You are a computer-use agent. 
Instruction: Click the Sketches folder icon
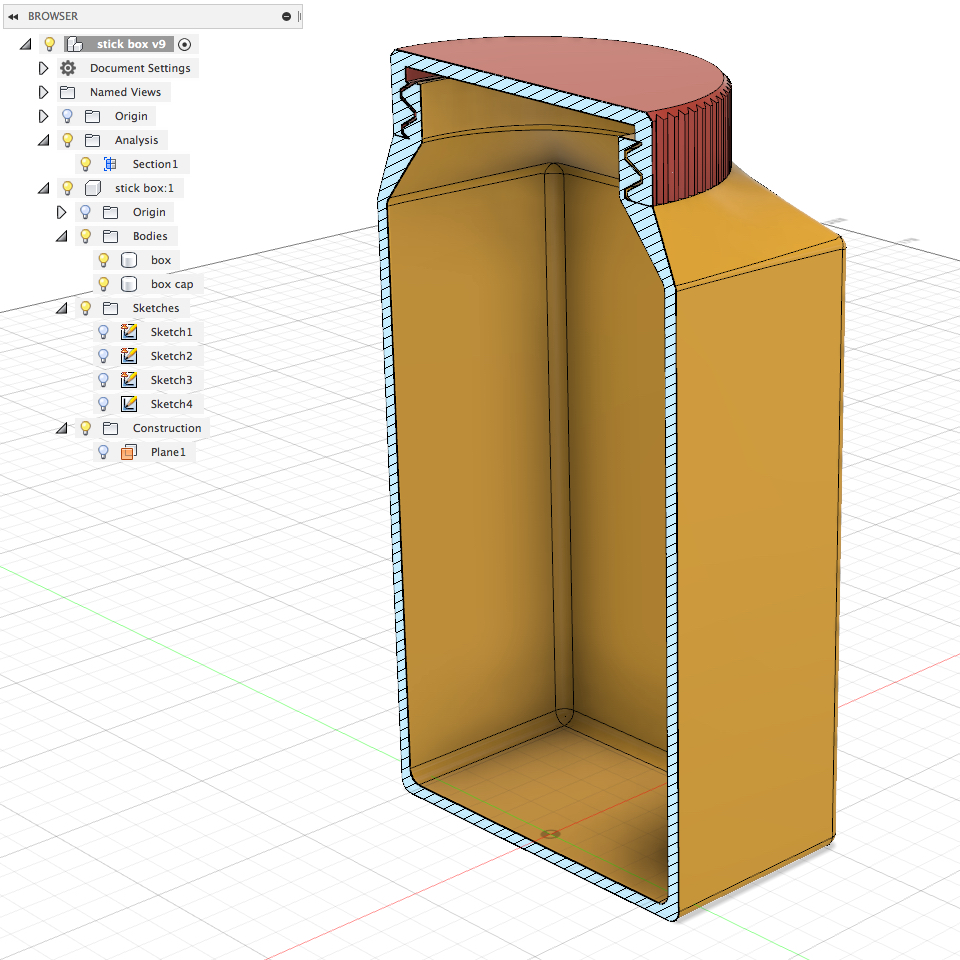pyautogui.click(x=110, y=307)
